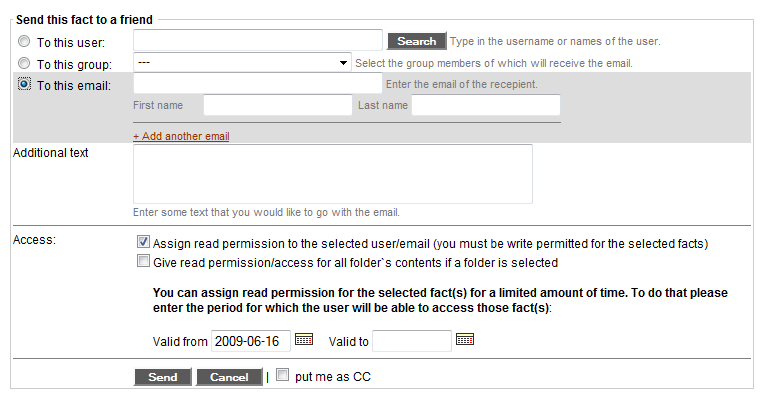Click the Send button
The width and height of the screenshot is (768, 404).
(x=162, y=377)
